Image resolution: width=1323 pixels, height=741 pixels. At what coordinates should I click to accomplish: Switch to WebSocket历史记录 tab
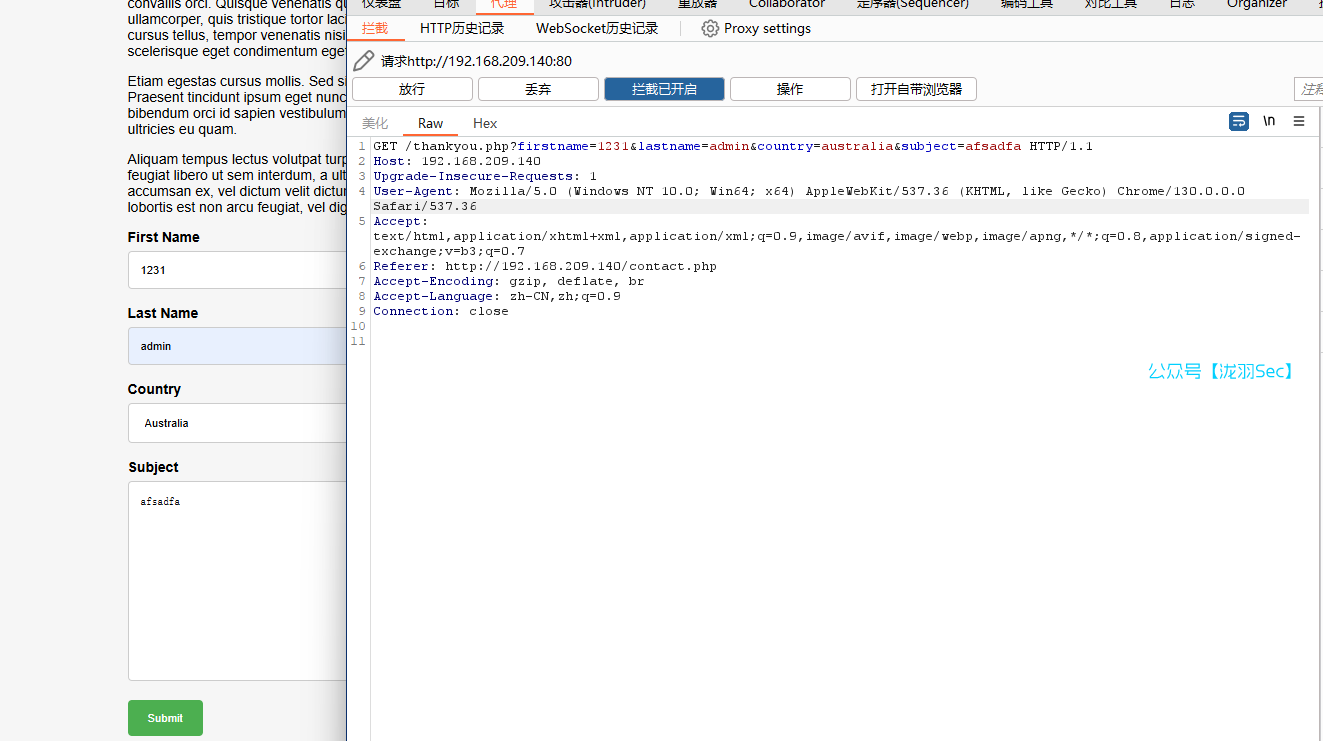597,29
